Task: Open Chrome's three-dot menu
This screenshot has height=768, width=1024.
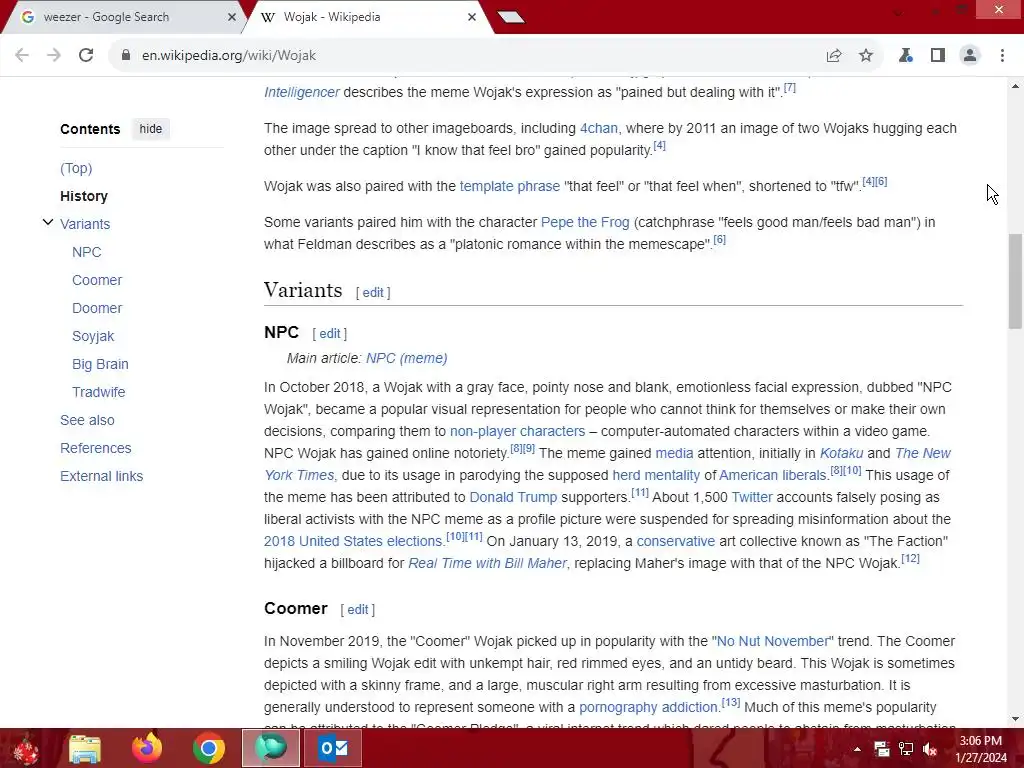Action: click(1002, 56)
